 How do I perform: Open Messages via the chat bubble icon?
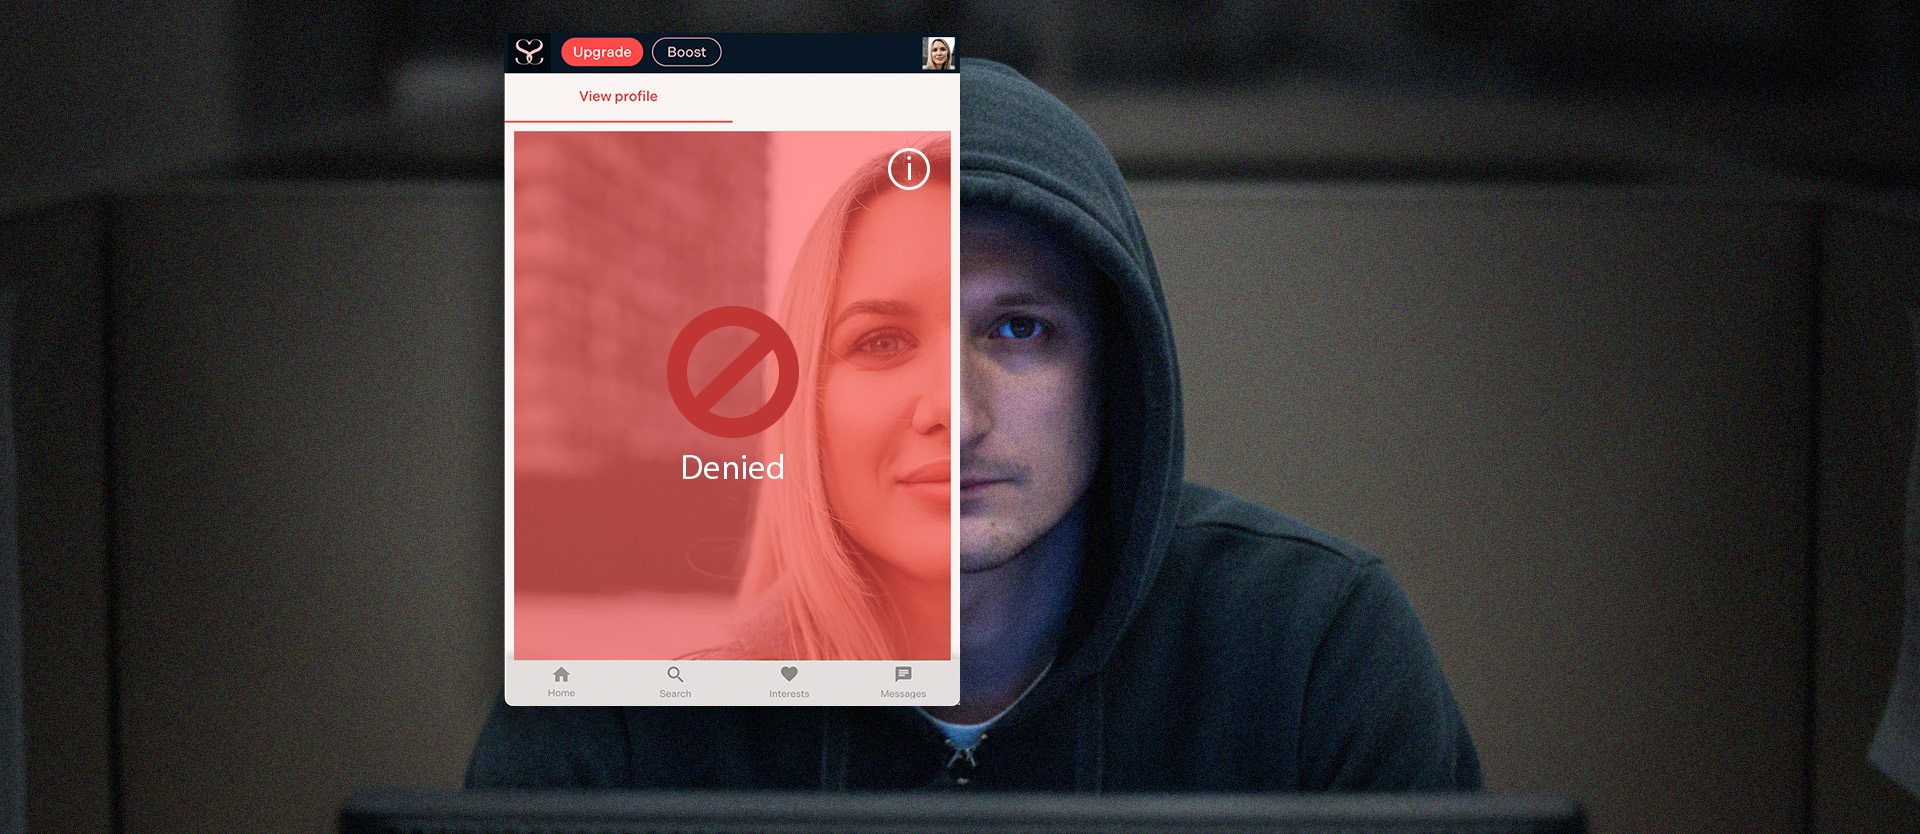point(903,674)
